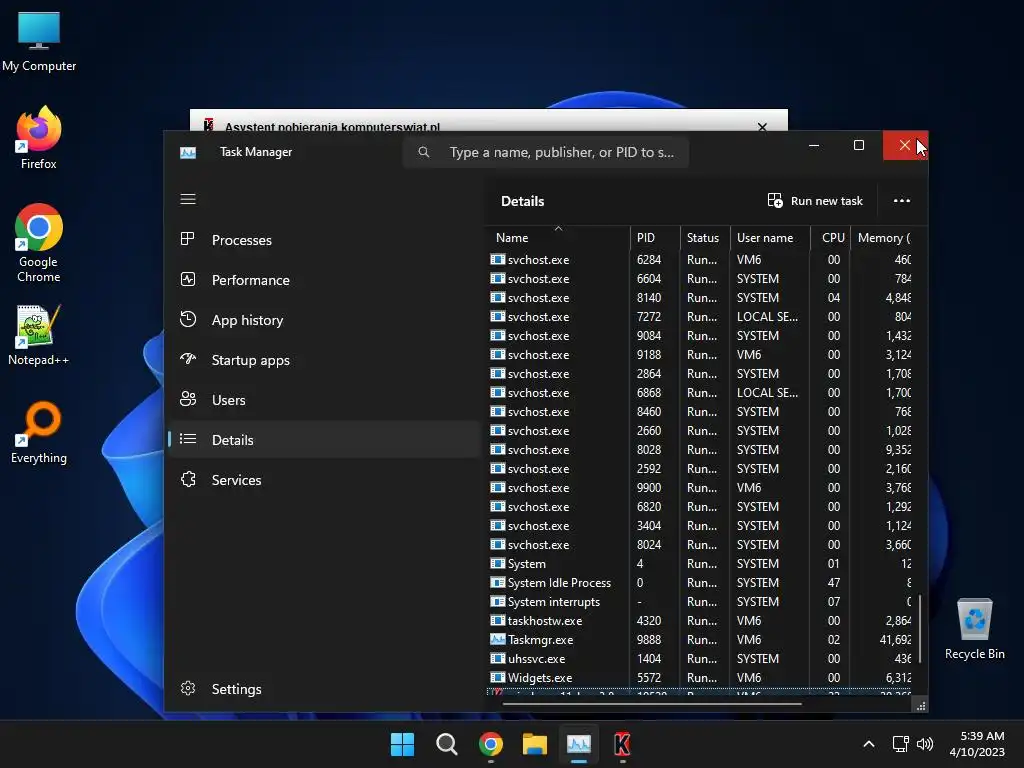The width and height of the screenshot is (1024, 768).
Task: Click the Taskmgr.exe process icon
Action: [x=498, y=639]
